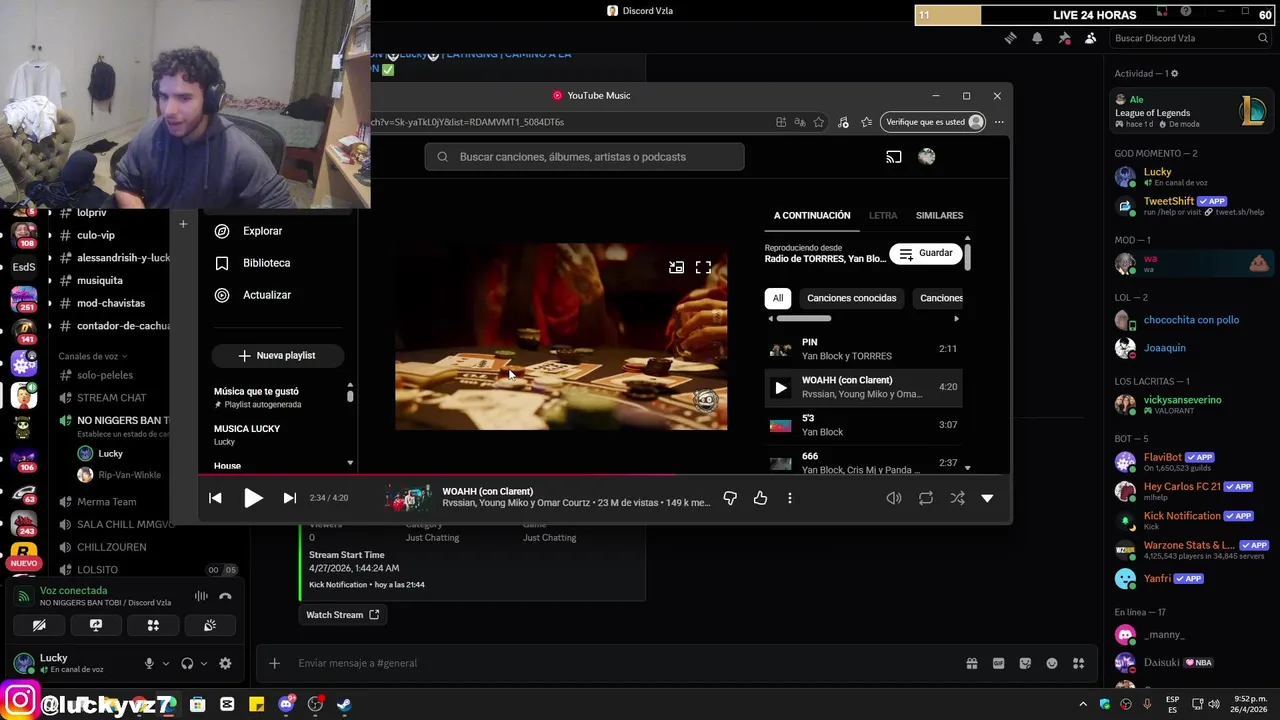The height and width of the screenshot is (720, 1280).
Task: Enter fullscreen on the video player
Action: [704, 267]
